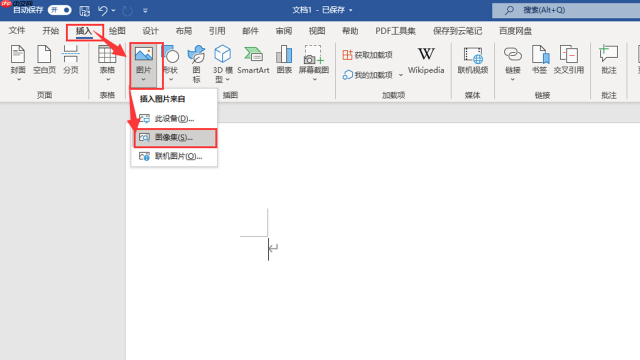Open the 帮助 tab

tap(350, 31)
